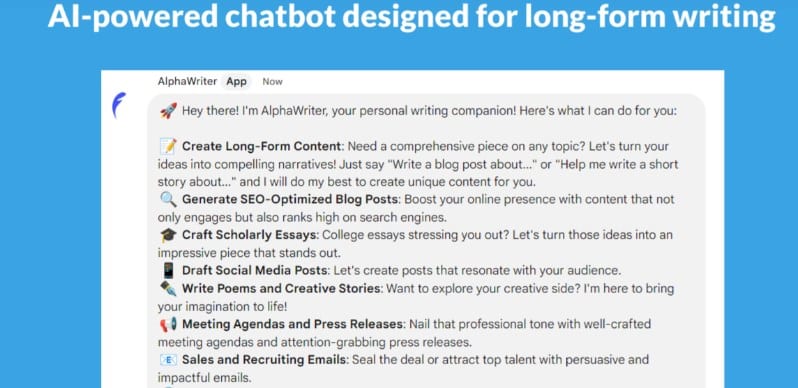798x388 pixels.
Task: Click Meeting Agendas and Press Releases heading
Action: [x=293, y=324]
